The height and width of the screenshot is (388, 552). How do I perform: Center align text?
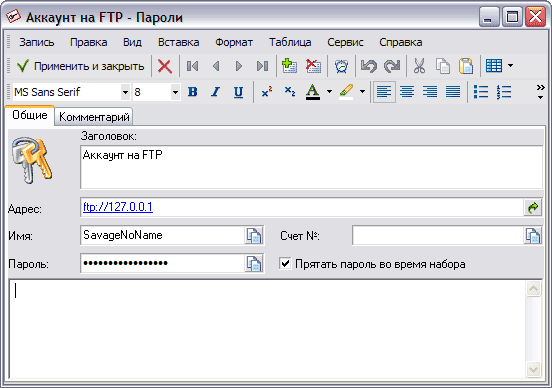(407, 92)
